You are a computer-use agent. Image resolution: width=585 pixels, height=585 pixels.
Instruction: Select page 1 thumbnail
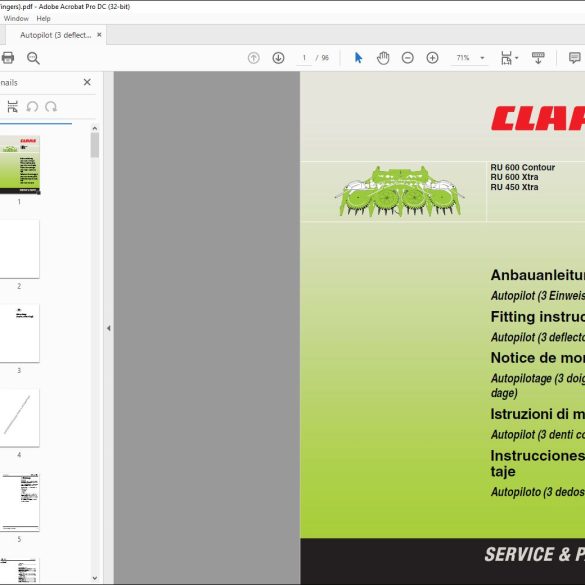19,165
